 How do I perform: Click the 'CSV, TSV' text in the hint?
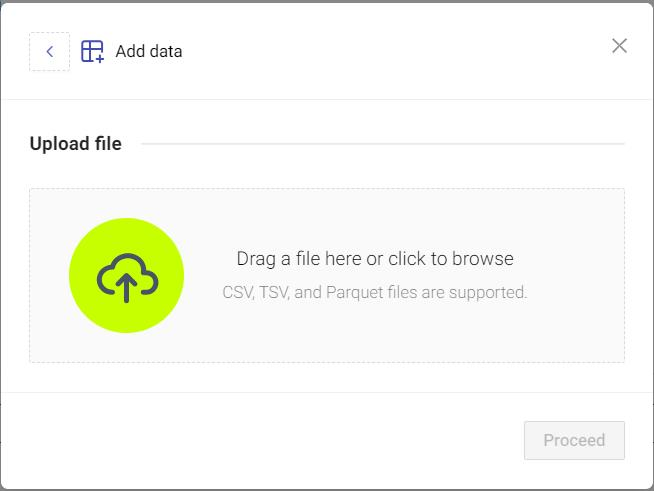tap(255, 293)
